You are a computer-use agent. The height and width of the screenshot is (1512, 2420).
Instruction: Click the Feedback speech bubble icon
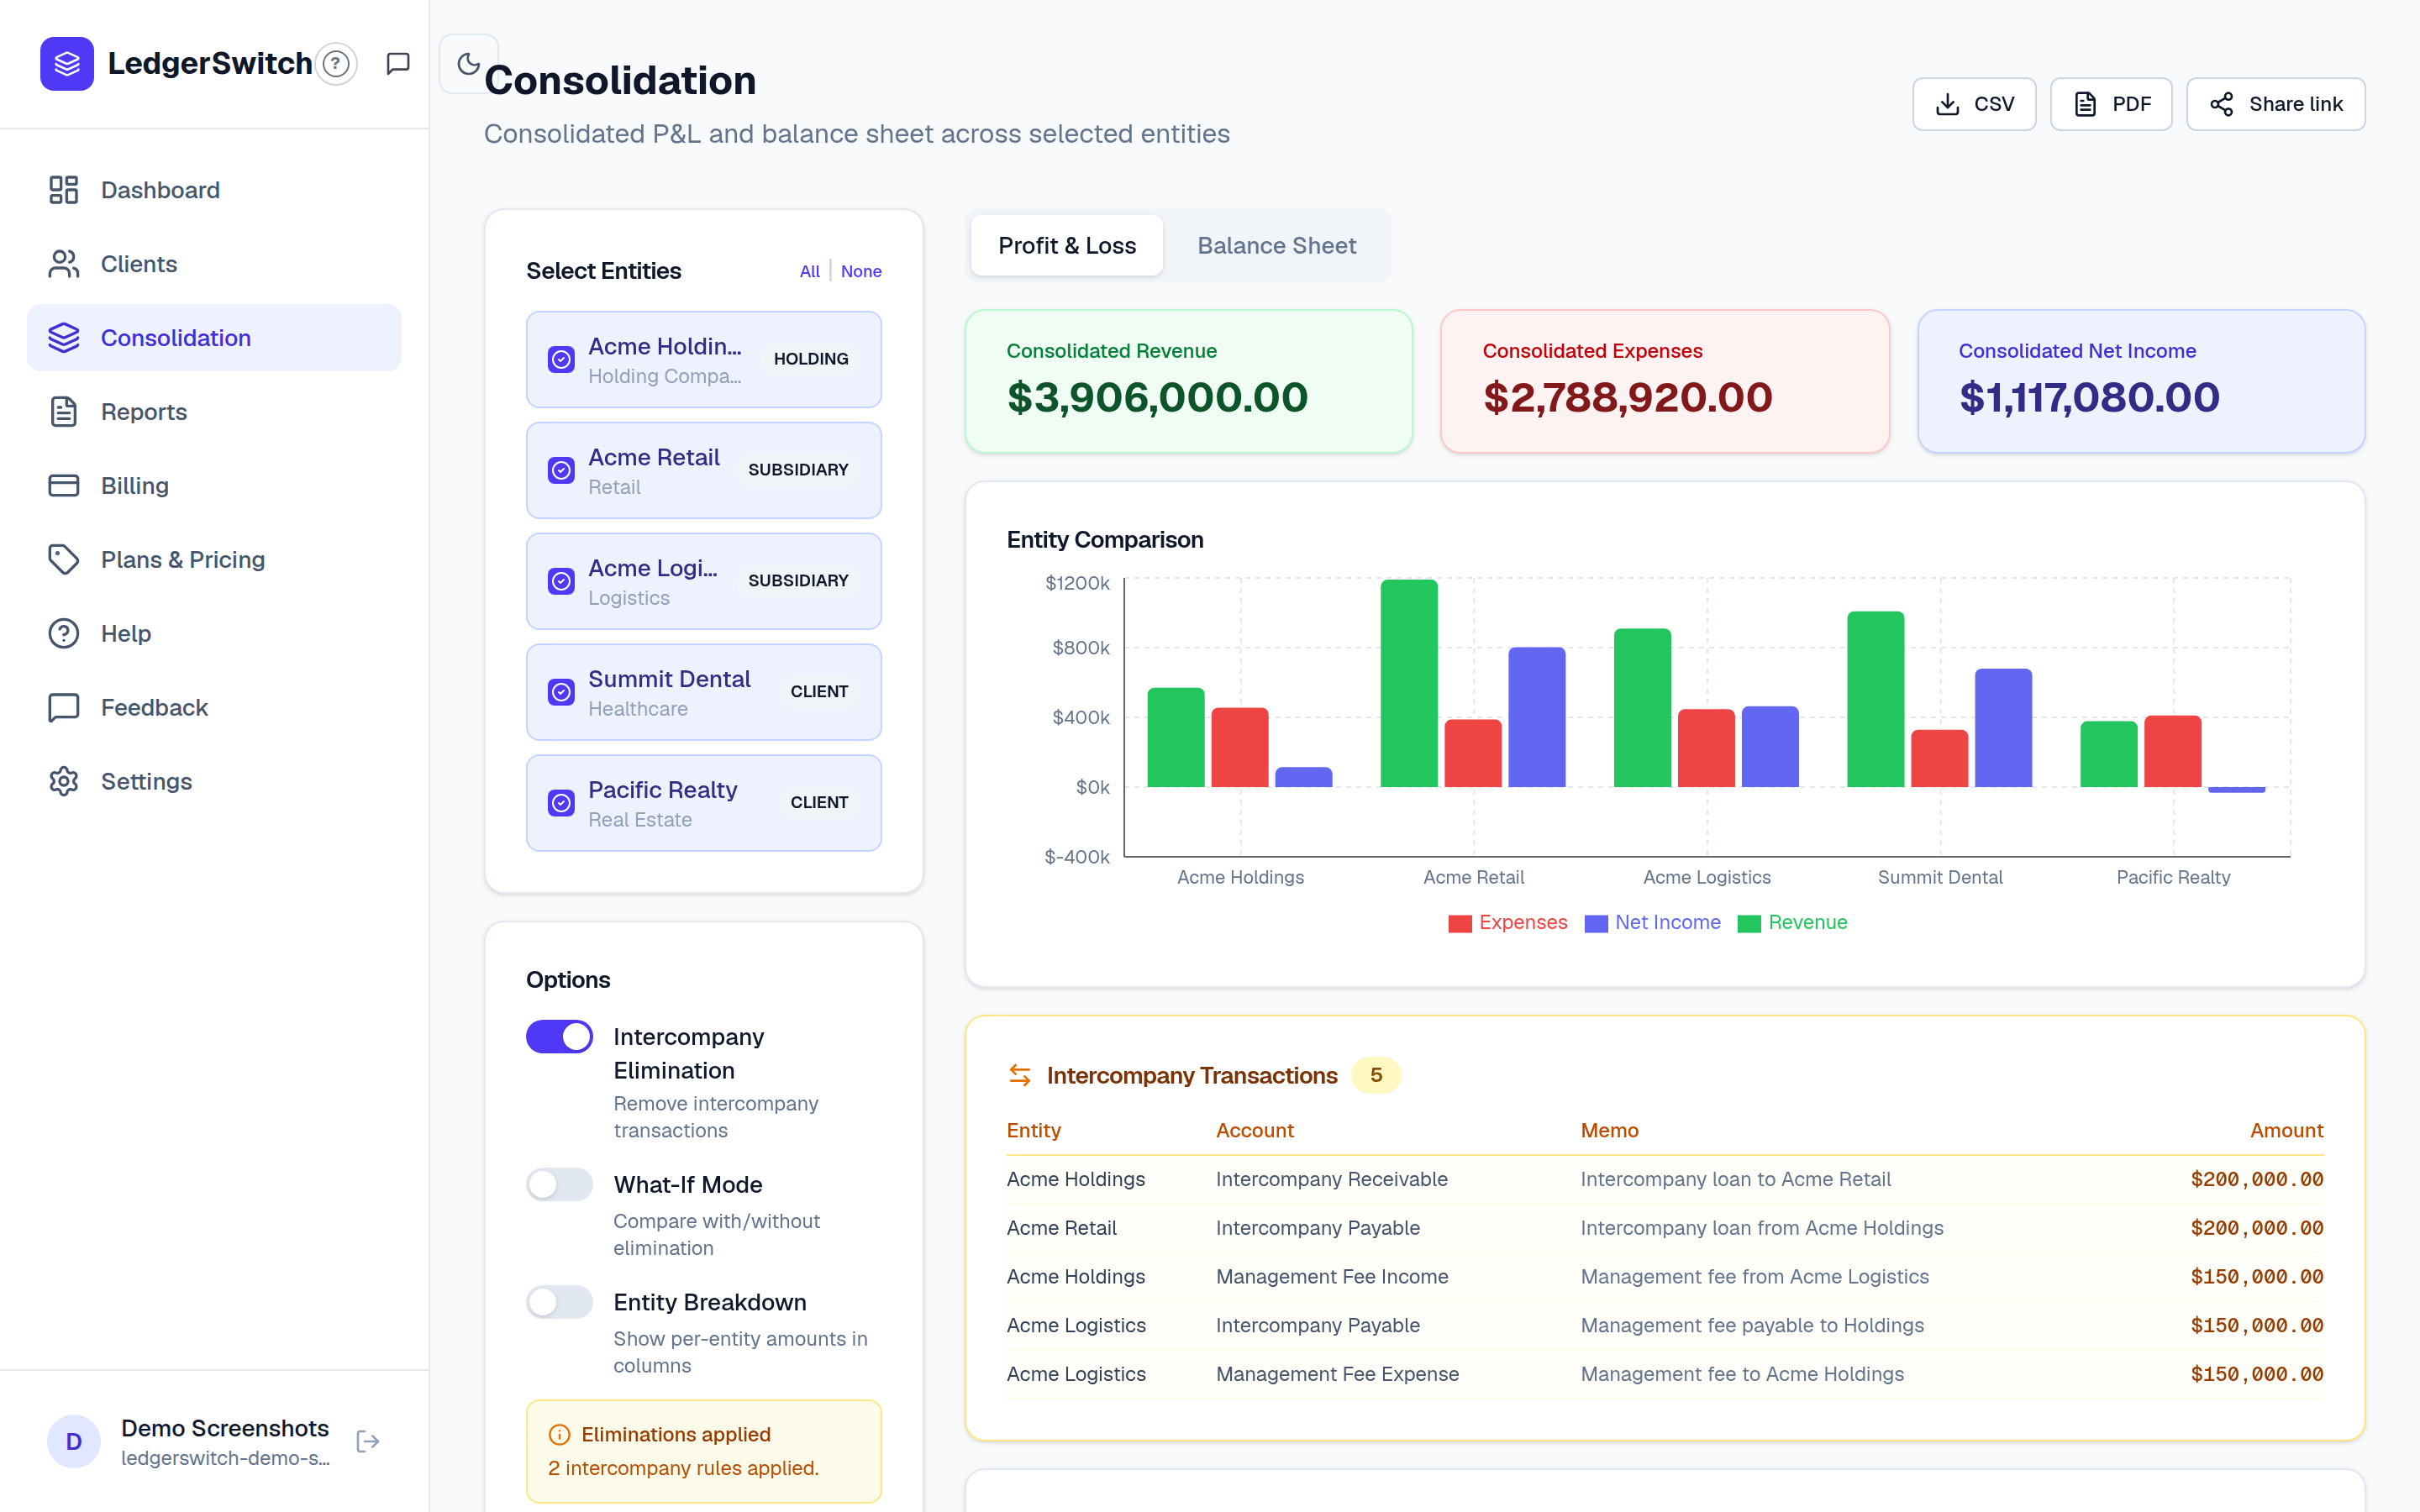pyautogui.click(x=64, y=708)
